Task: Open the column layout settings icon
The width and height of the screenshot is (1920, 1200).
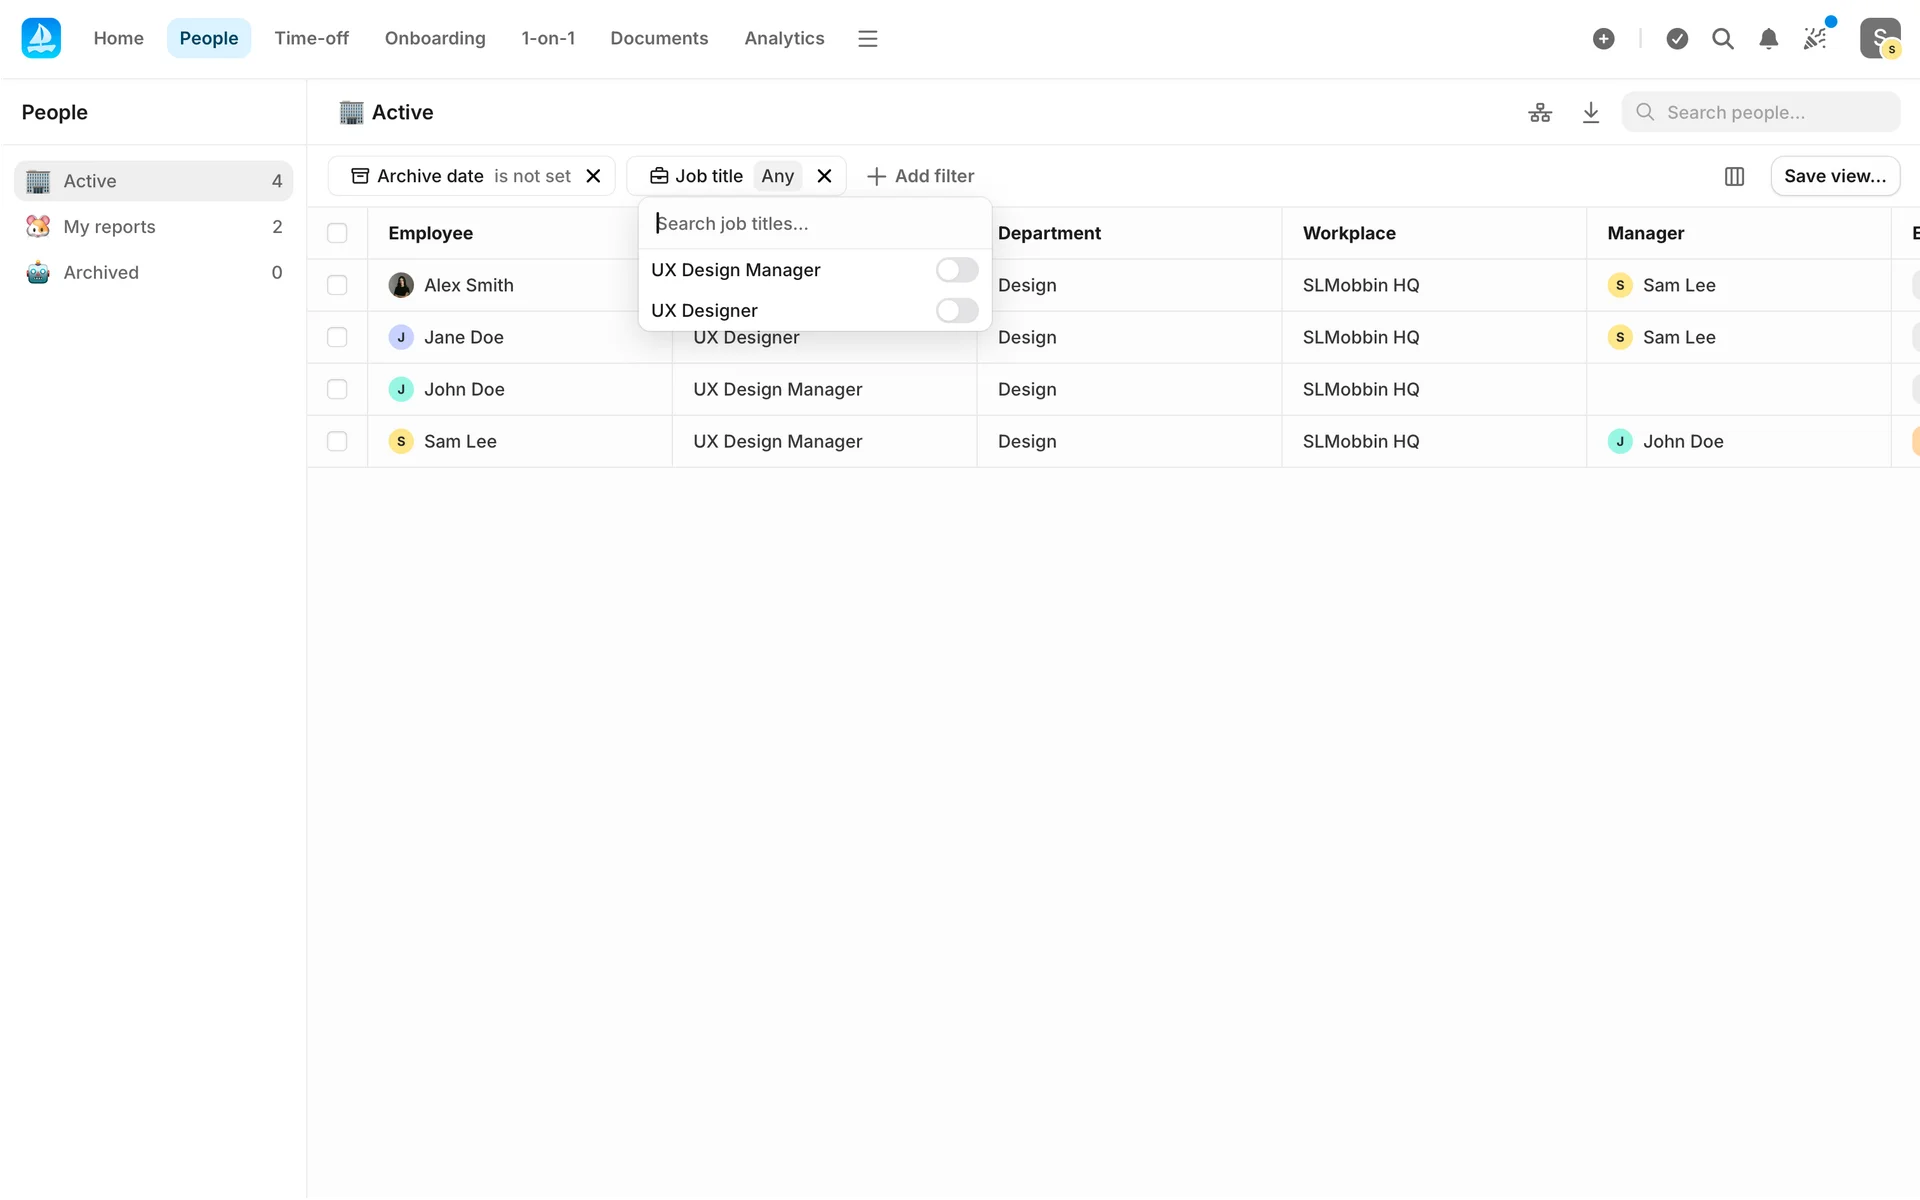Action: point(1734,176)
